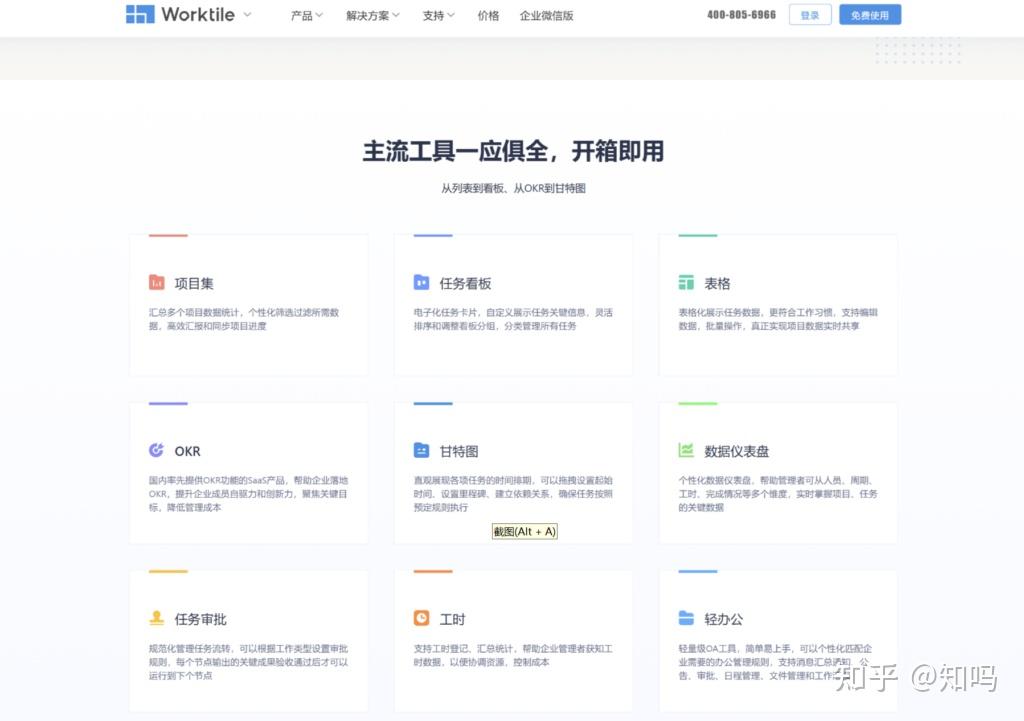Select 企业微信版 in the navigation bar
Screen dimensions: 1024x721
coord(546,15)
